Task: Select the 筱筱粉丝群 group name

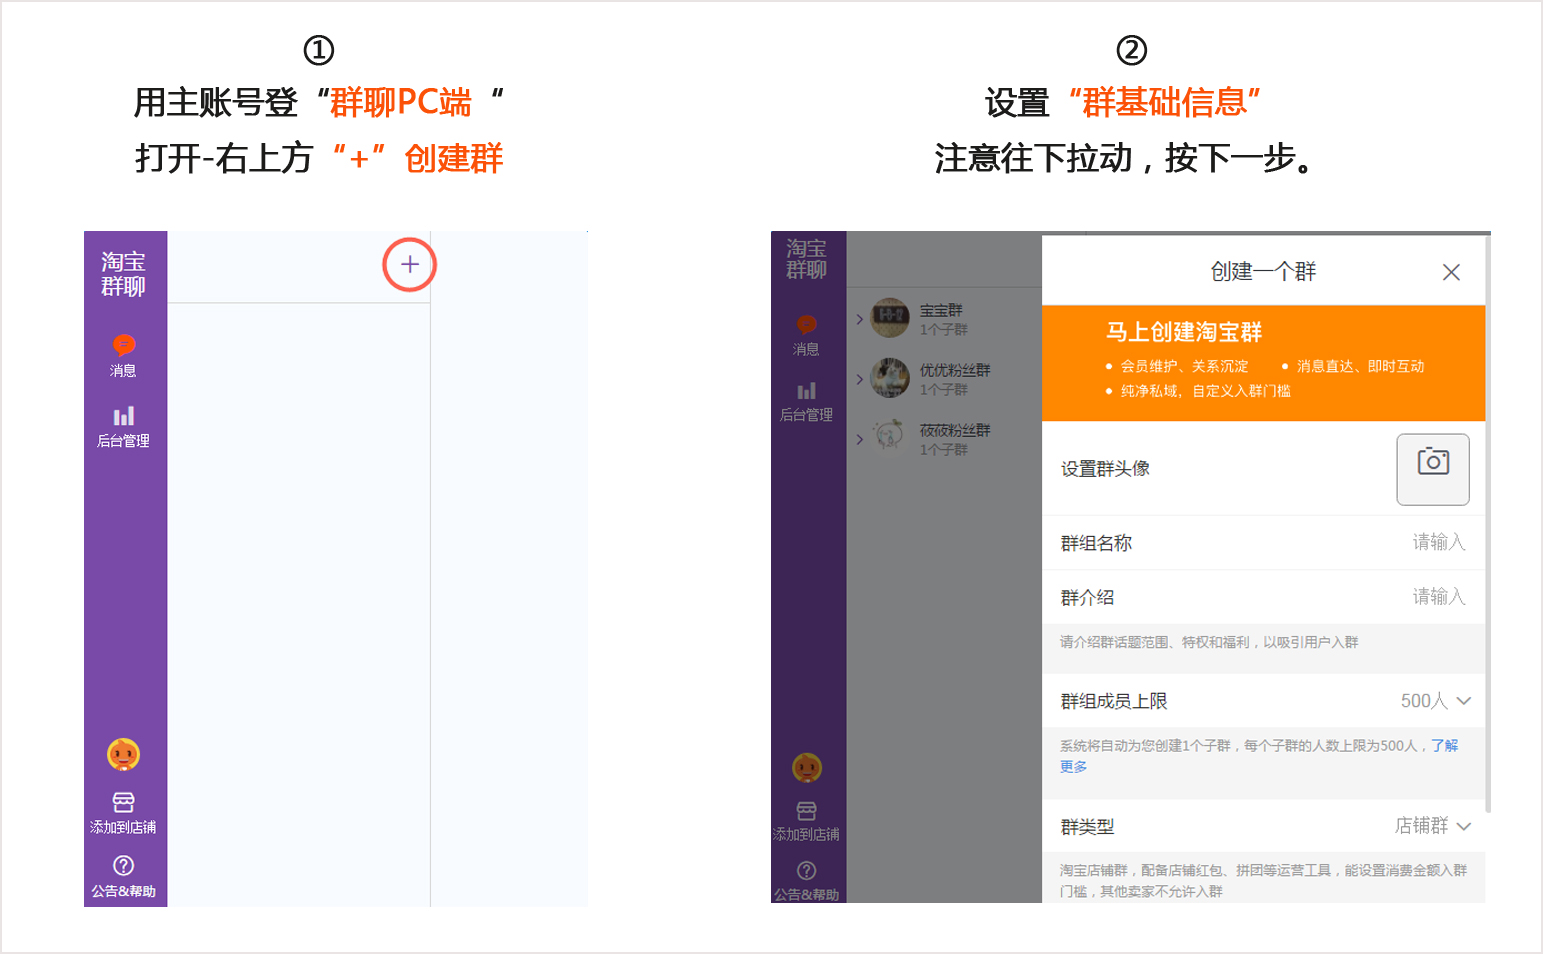Action: [x=955, y=430]
